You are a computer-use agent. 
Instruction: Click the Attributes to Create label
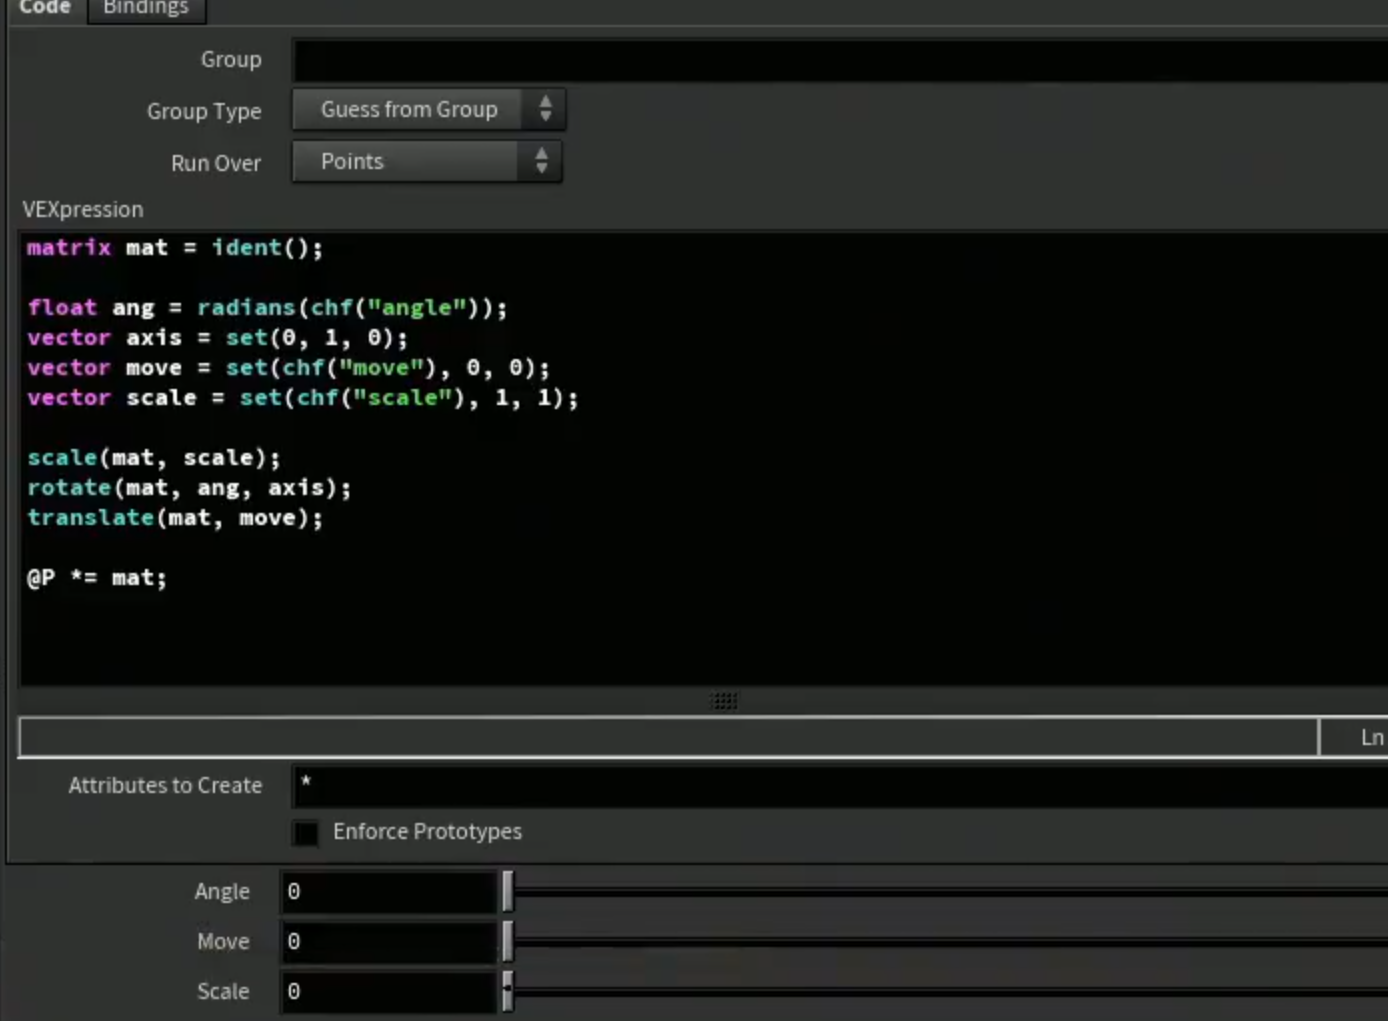(x=165, y=786)
